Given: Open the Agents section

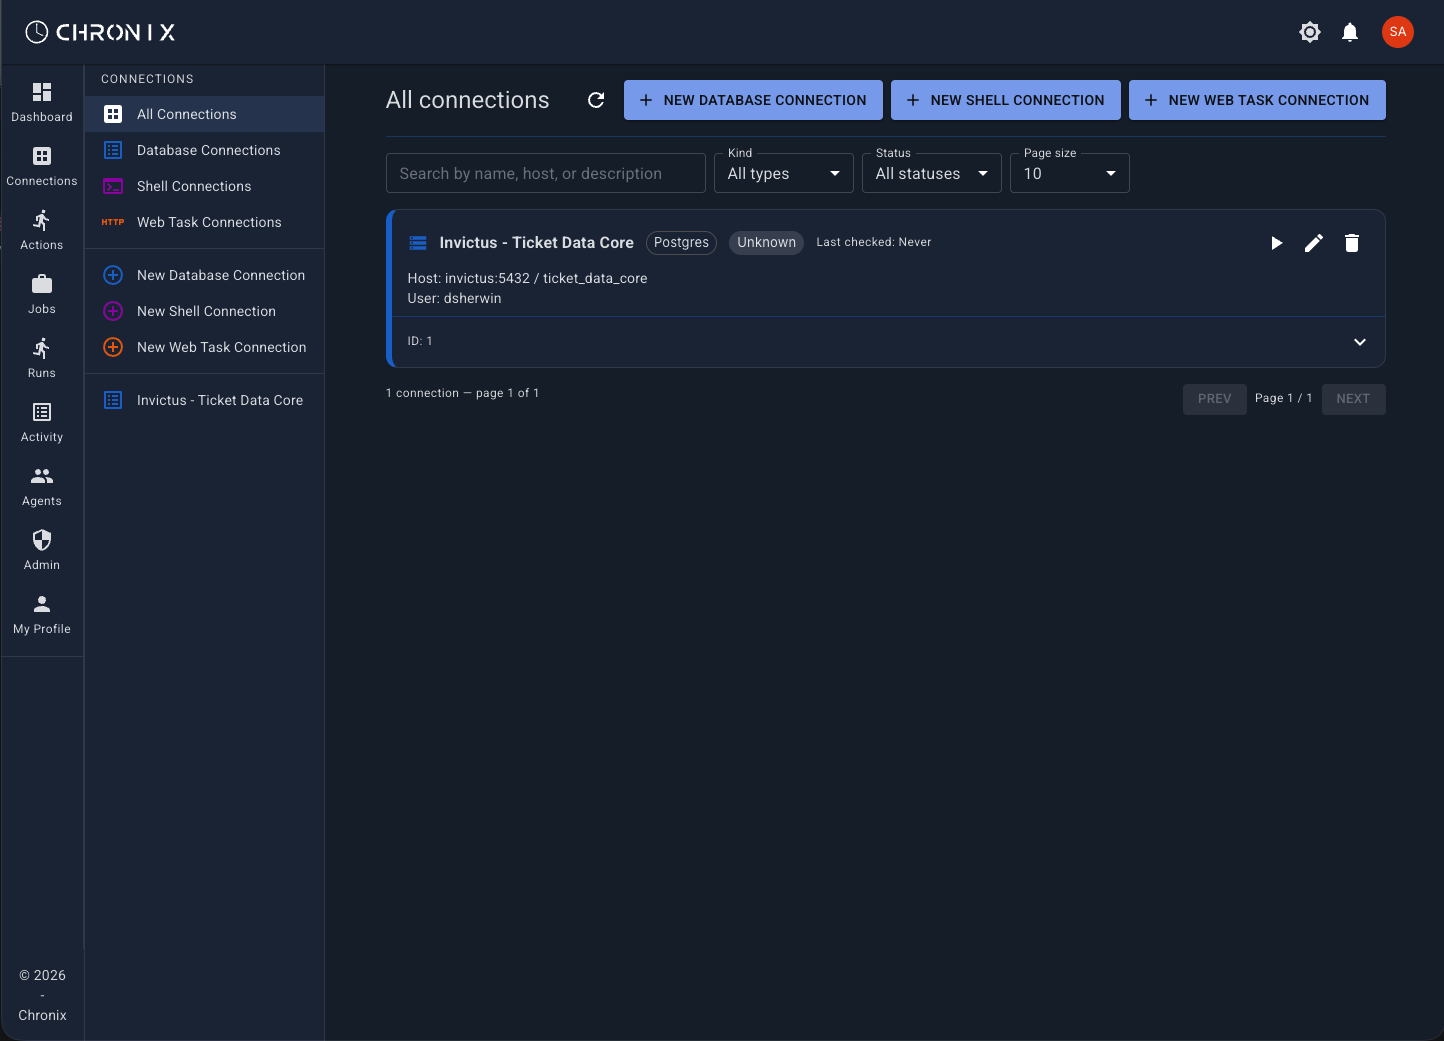Looking at the screenshot, I should pyautogui.click(x=42, y=486).
